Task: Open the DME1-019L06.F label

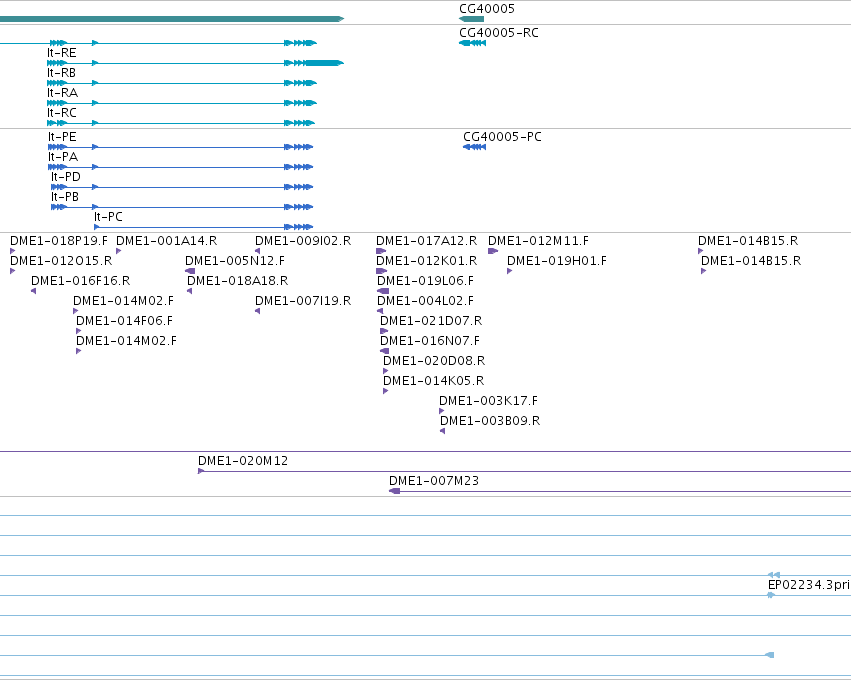Action: pyautogui.click(x=425, y=281)
